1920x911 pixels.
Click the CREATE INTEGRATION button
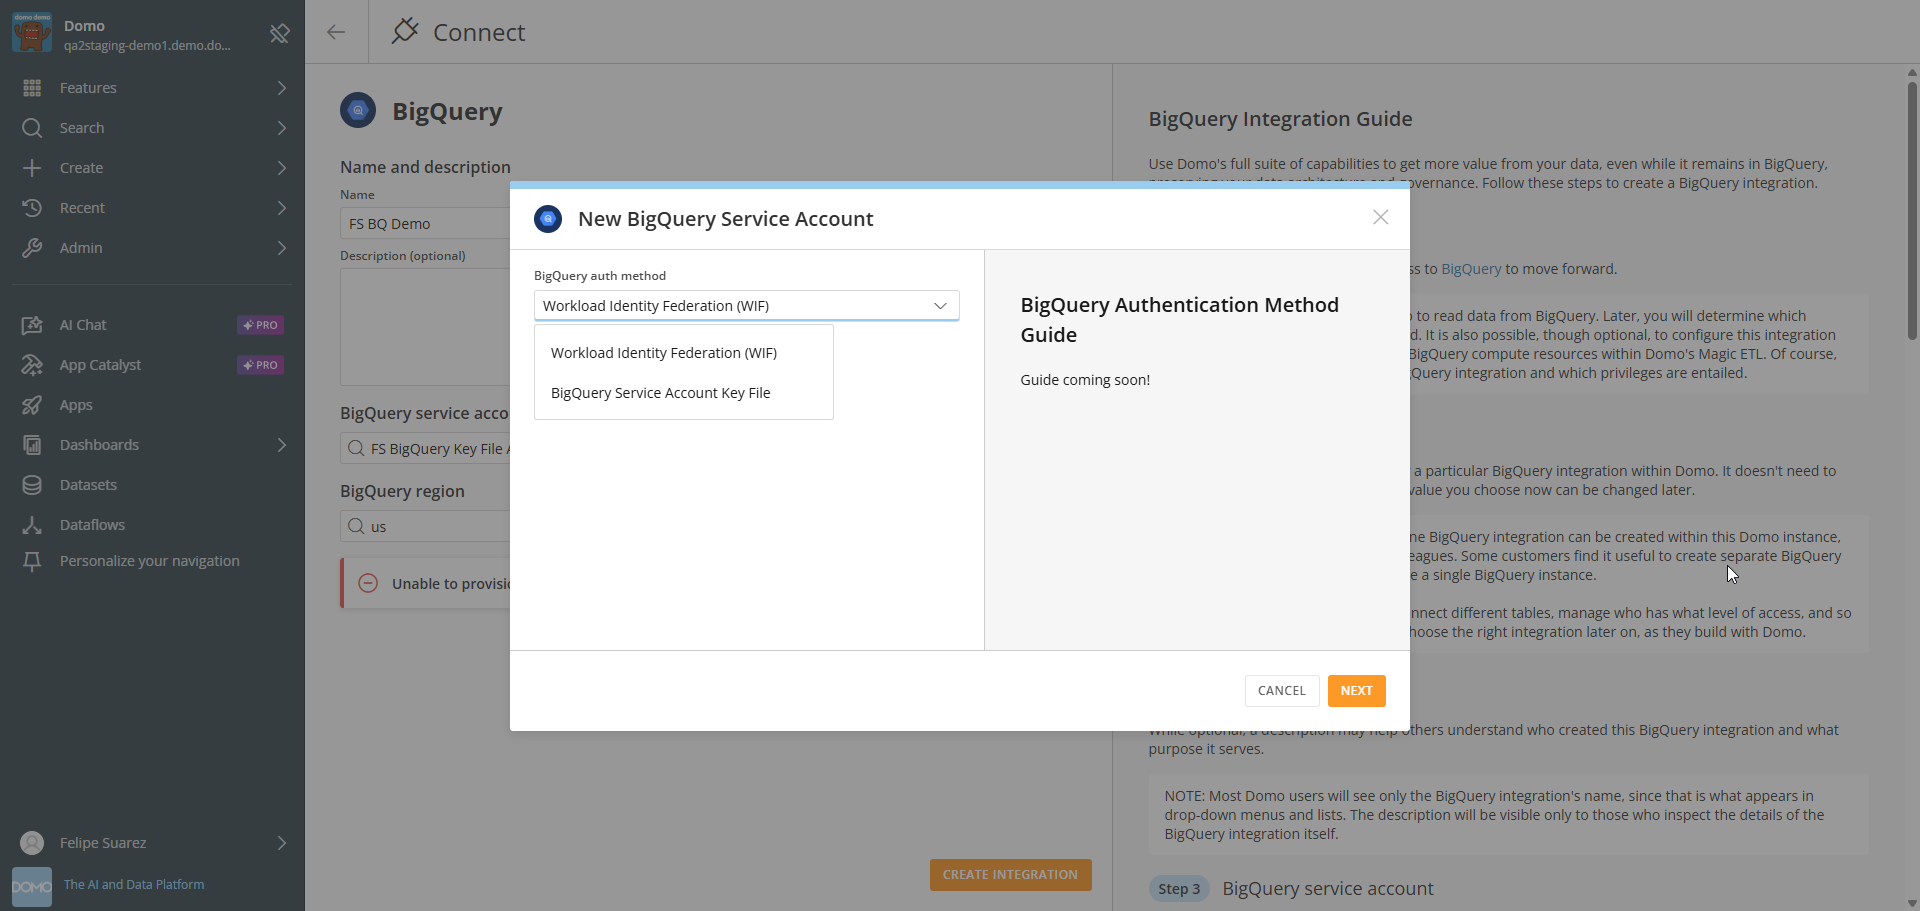[x=1010, y=875]
